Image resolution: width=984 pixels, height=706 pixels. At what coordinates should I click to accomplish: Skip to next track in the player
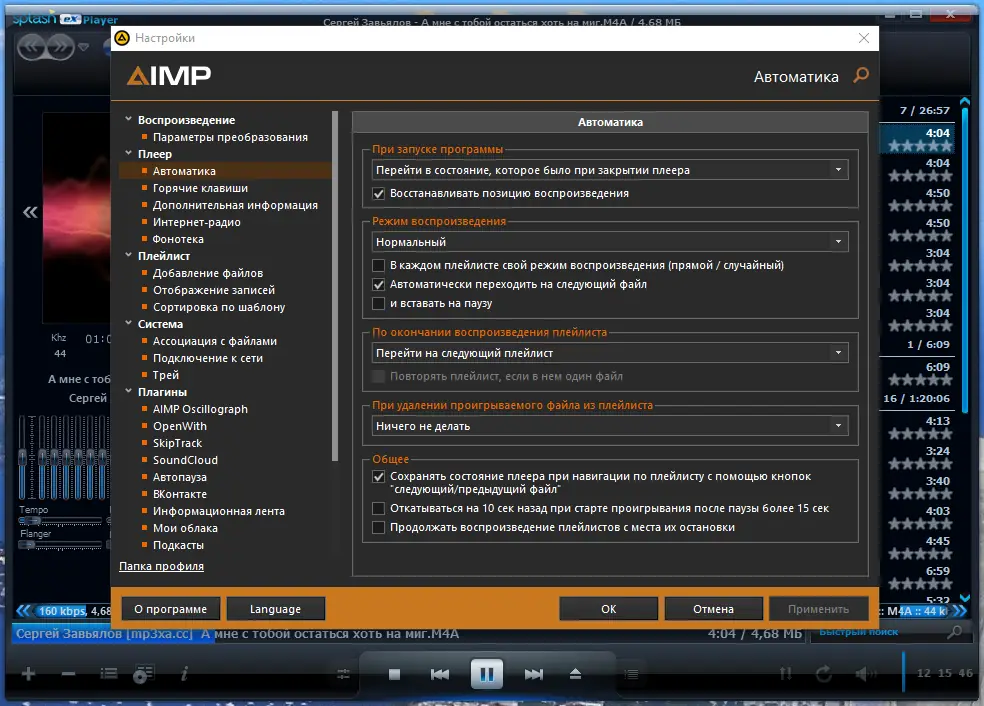pyautogui.click(x=533, y=675)
